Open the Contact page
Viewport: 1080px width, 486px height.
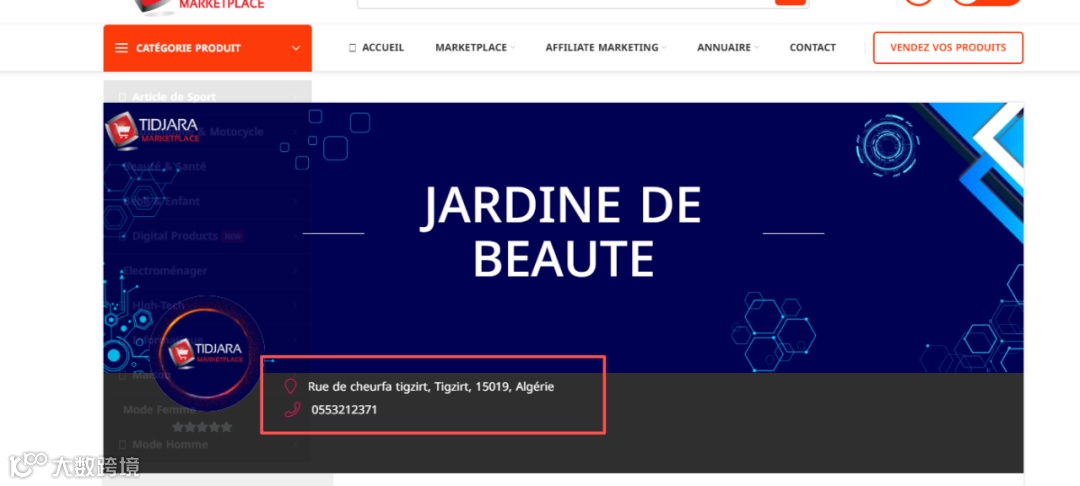click(813, 47)
